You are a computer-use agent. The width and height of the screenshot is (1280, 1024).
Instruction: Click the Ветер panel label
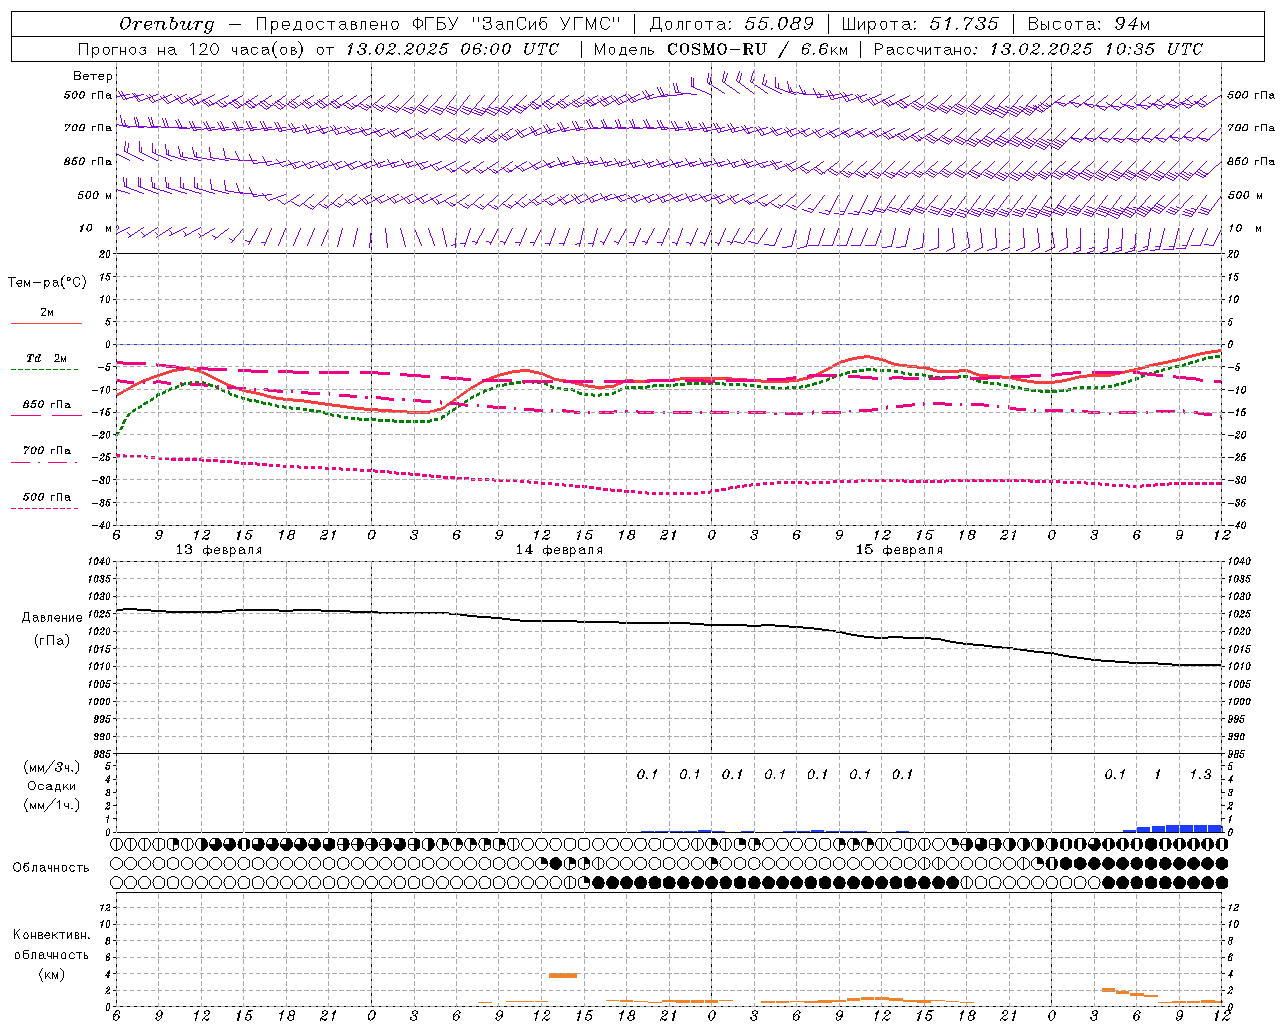tap(93, 76)
